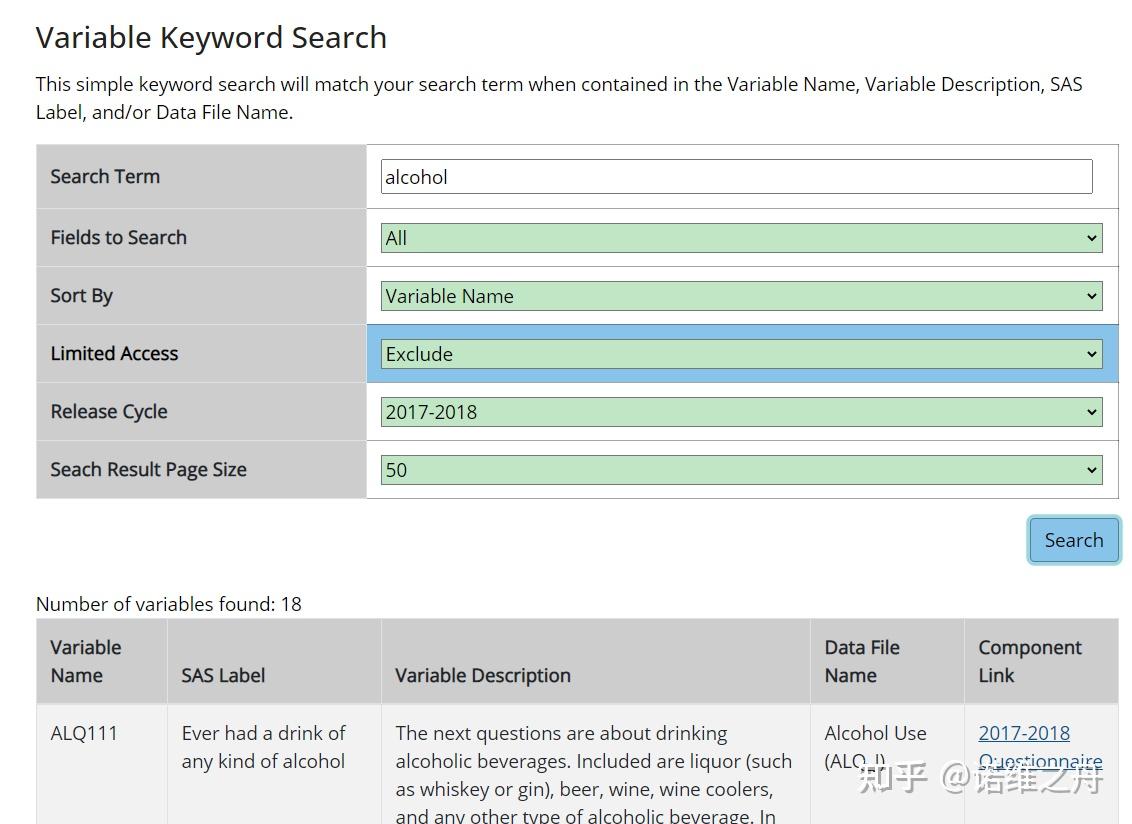Open the Fields to Search dropdown
The image size is (1132, 824).
(x=741, y=238)
